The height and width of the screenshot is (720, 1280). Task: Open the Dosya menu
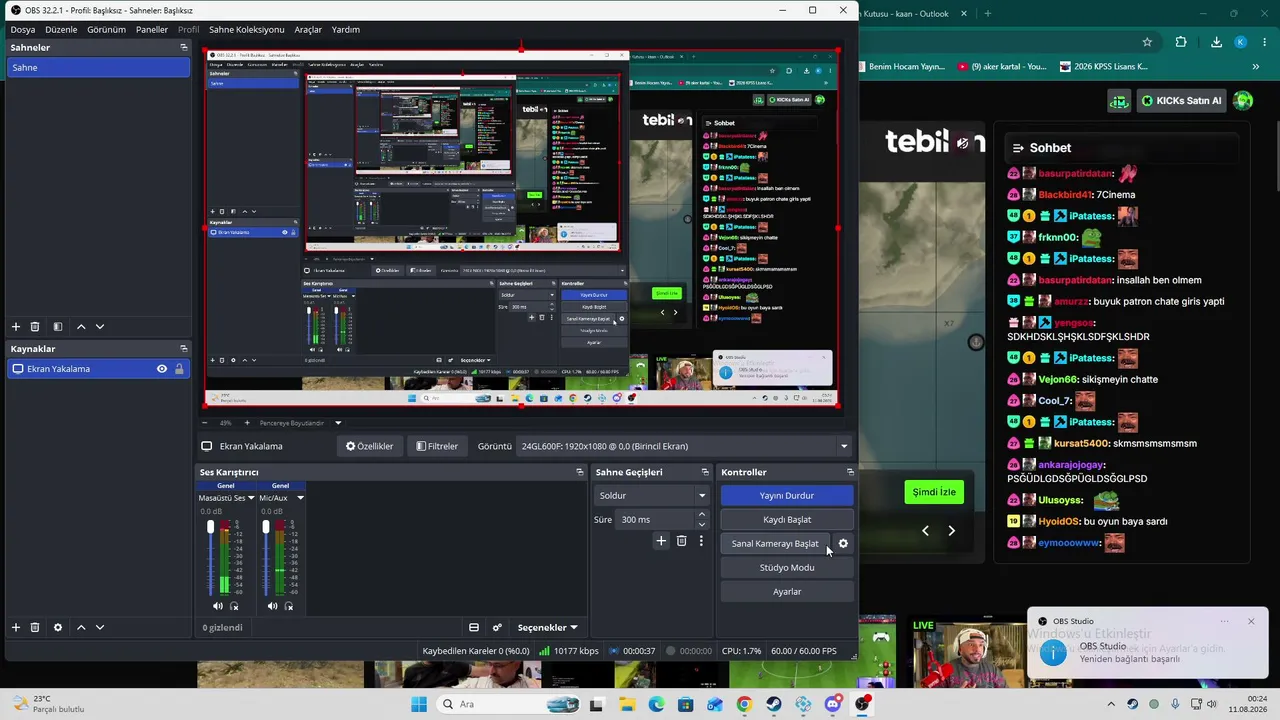coord(22,29)
